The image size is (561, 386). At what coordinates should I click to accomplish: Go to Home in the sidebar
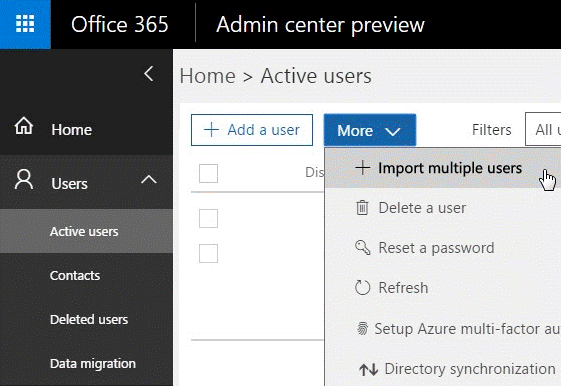[86, 128]
